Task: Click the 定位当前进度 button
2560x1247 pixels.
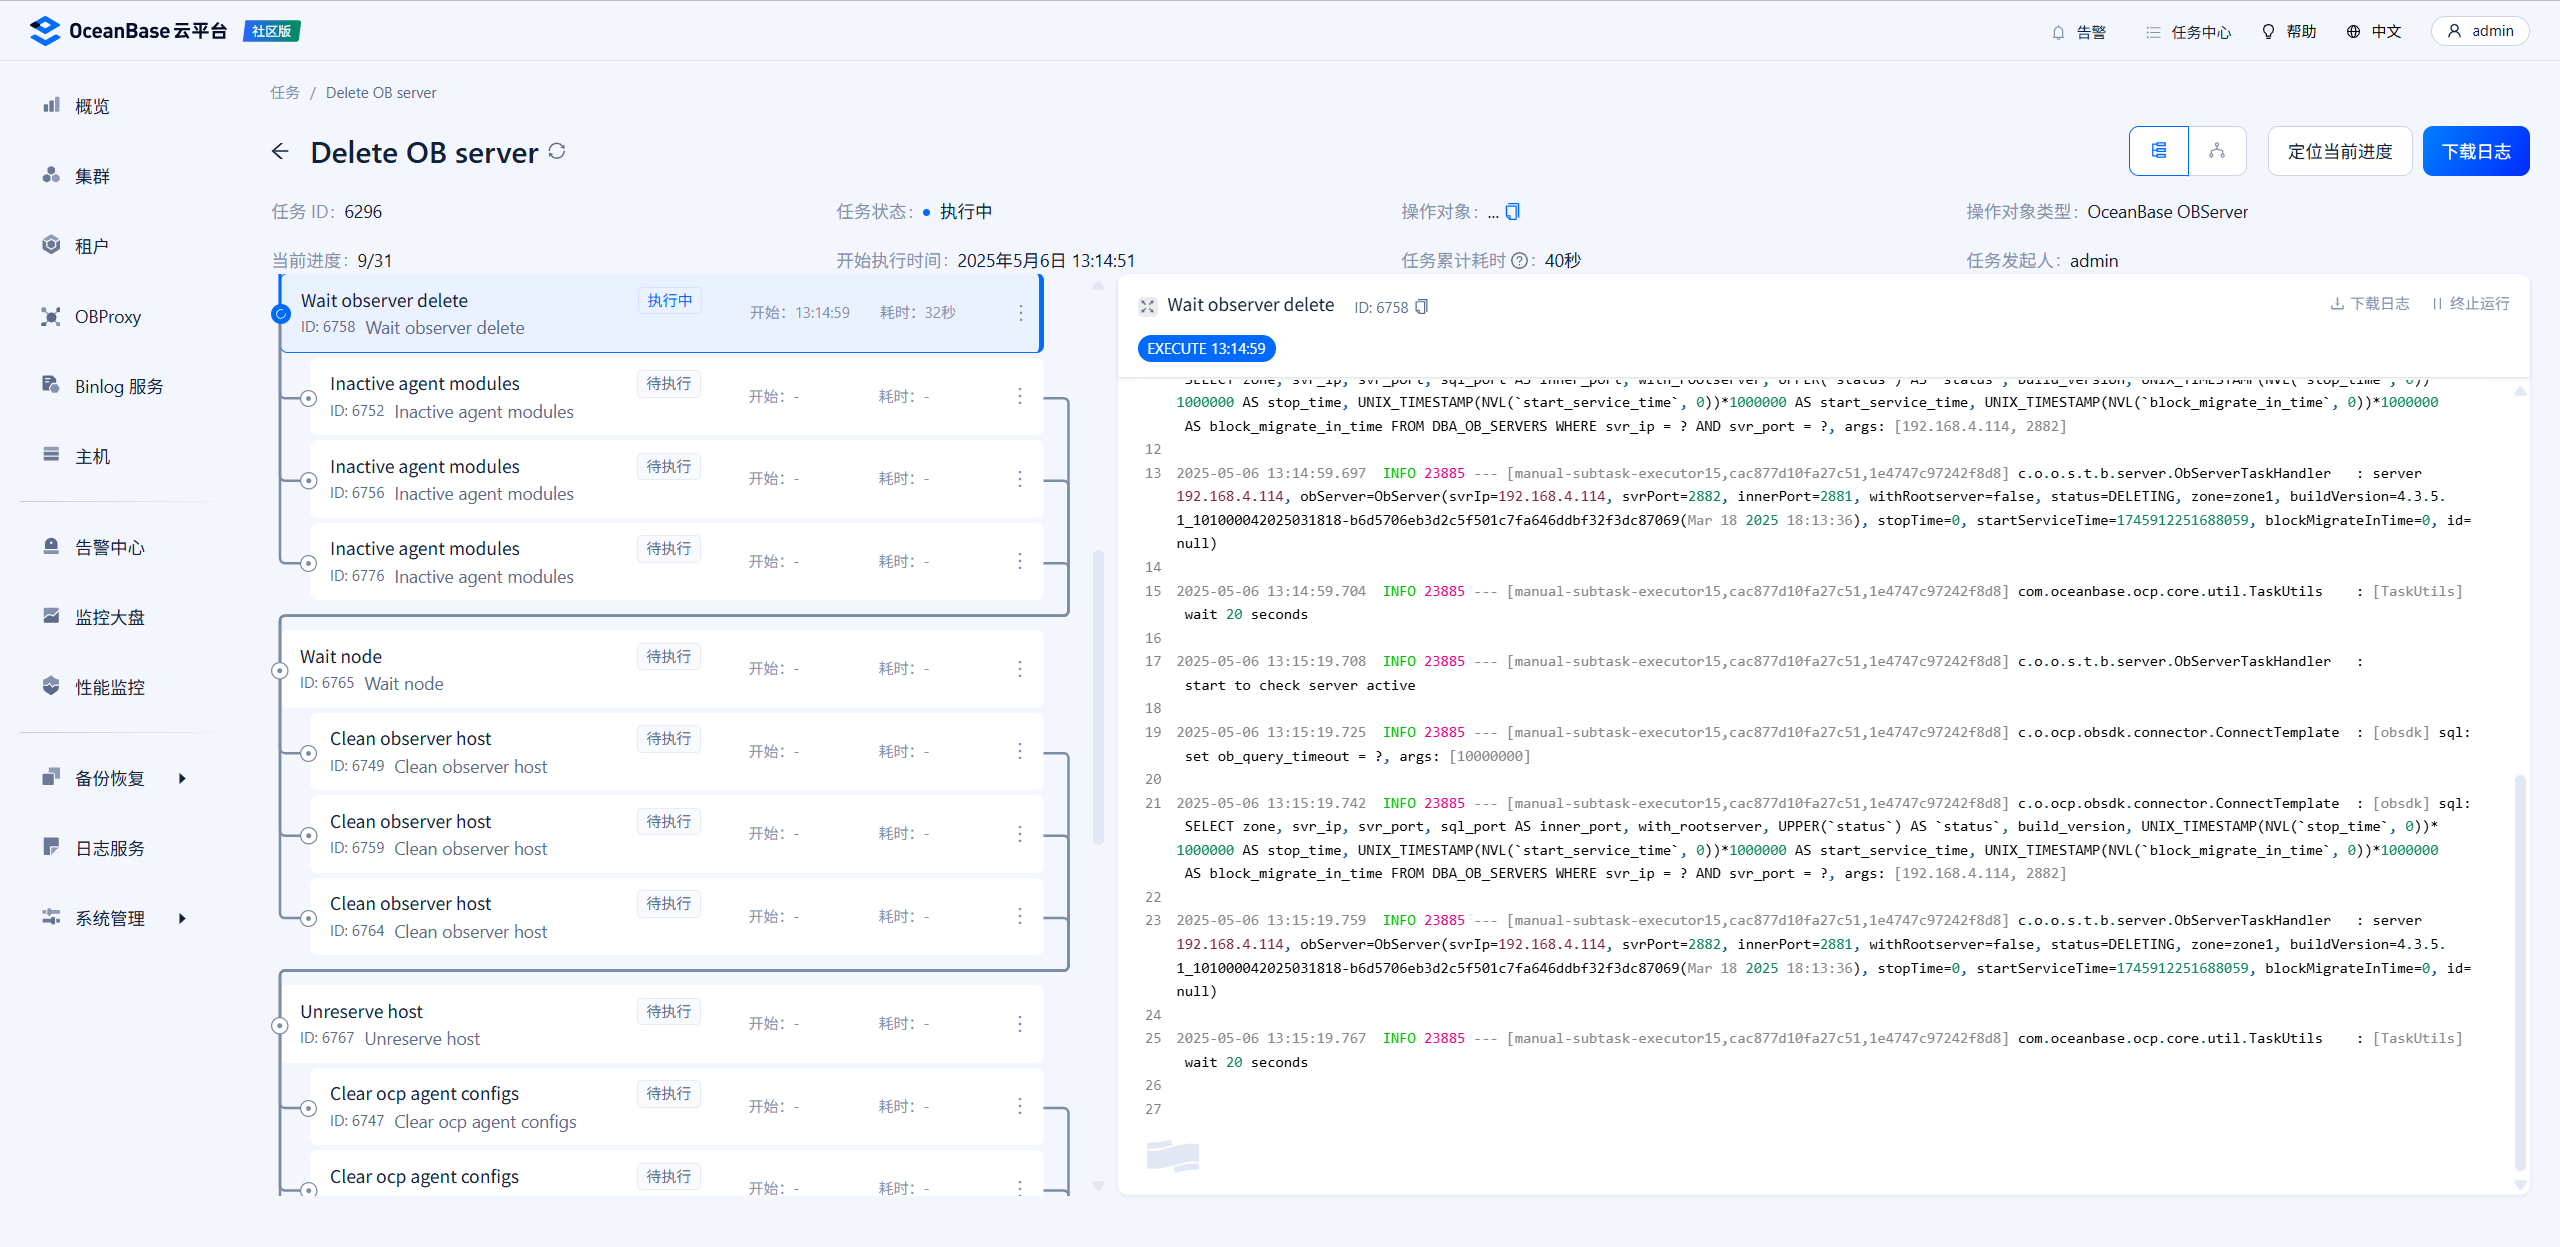Action: tap(2339, 151)
